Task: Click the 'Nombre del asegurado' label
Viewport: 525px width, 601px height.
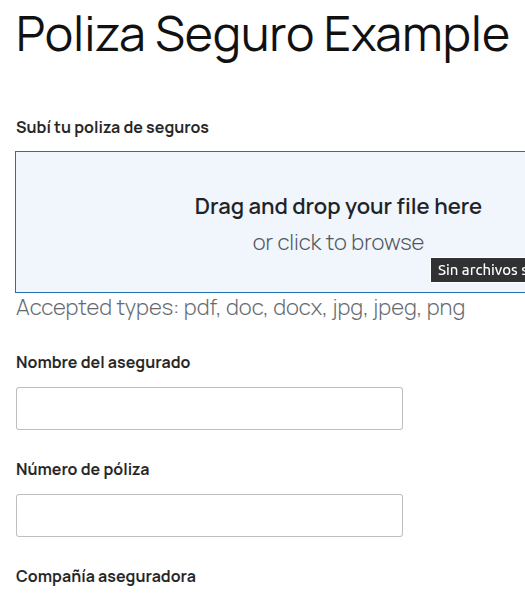Action: tap(103, 363)
